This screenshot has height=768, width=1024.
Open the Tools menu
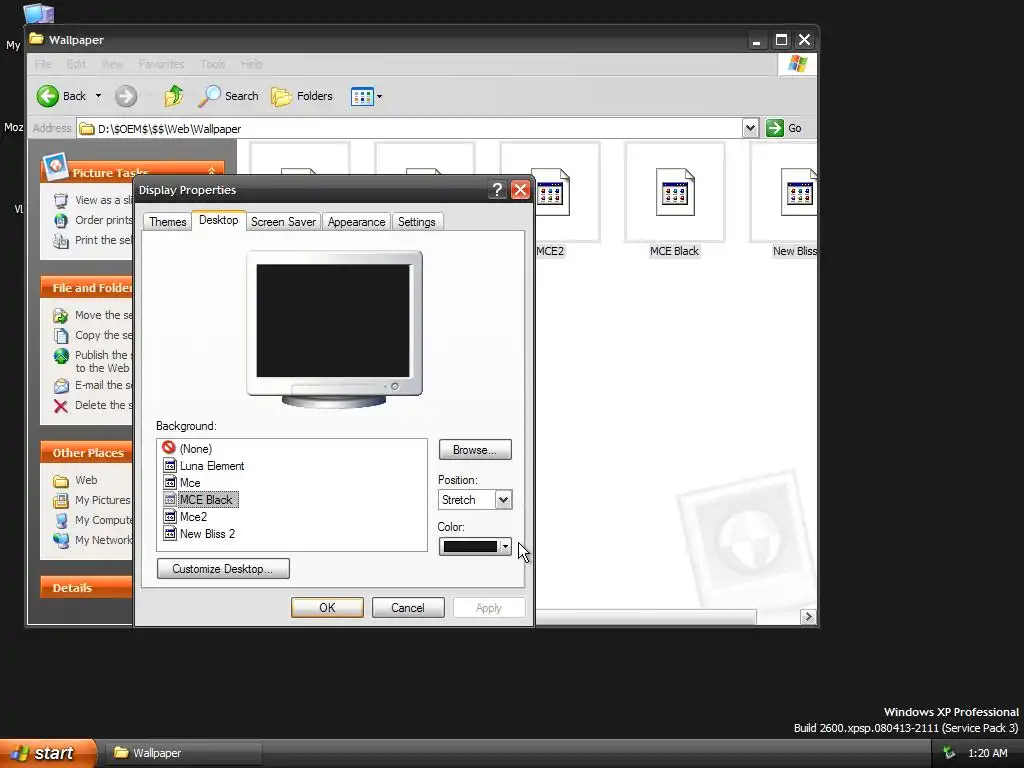[212, 64]
